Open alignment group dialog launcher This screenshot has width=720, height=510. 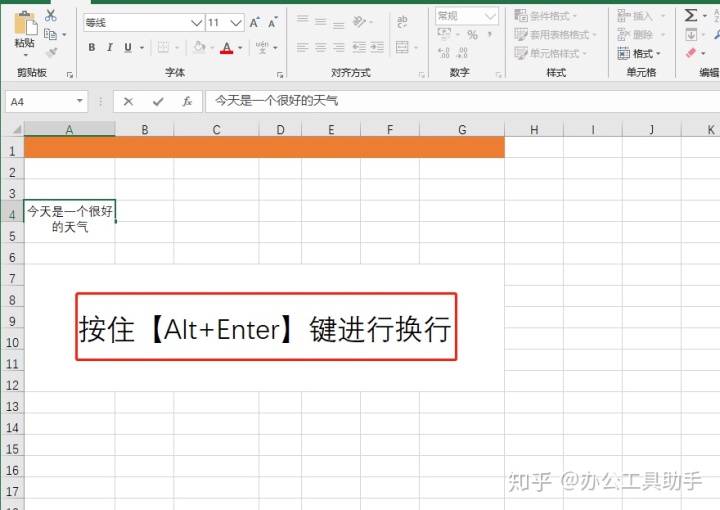422,74
